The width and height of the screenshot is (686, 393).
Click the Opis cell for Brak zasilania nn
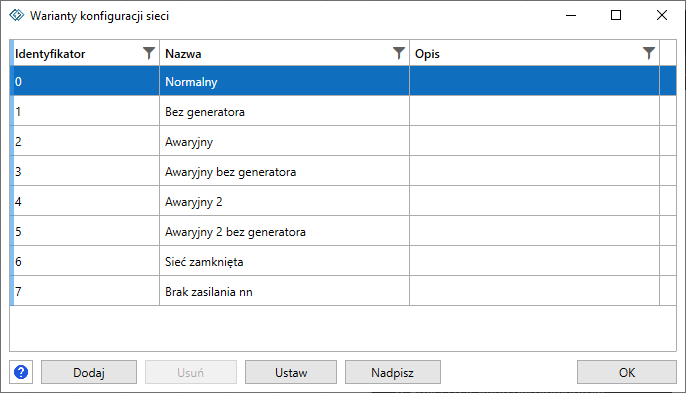pyautogui.click(x=534, y=291)
